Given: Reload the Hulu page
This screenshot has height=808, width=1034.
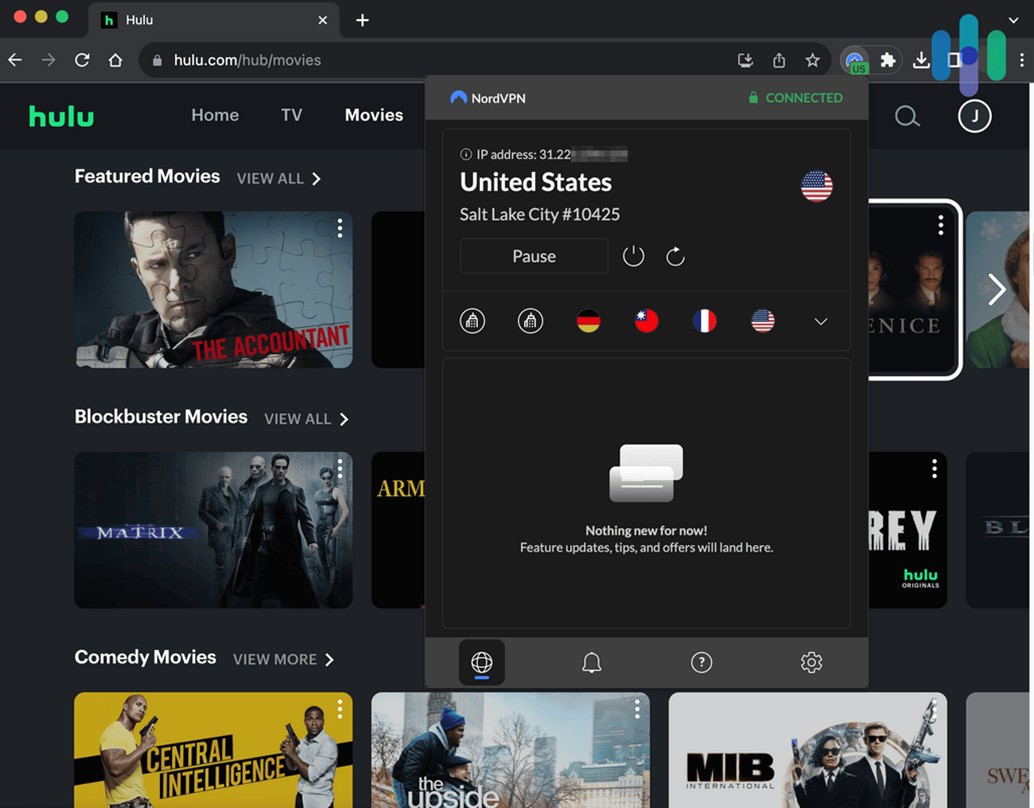Looking at the screenshot, I should 82,60.
